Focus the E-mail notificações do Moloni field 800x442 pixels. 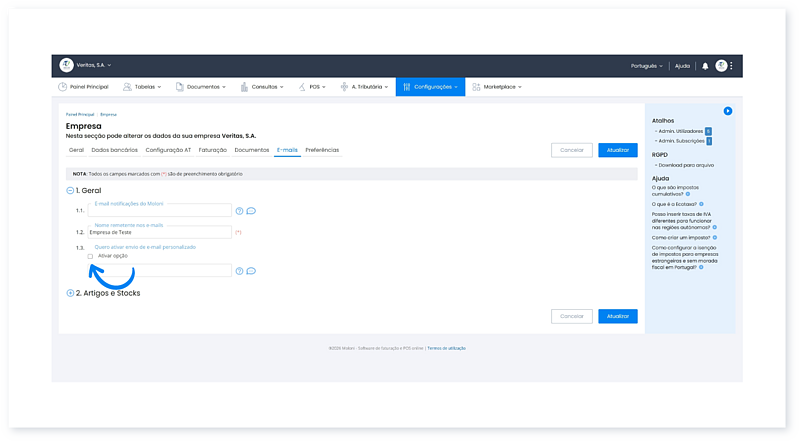160,210
